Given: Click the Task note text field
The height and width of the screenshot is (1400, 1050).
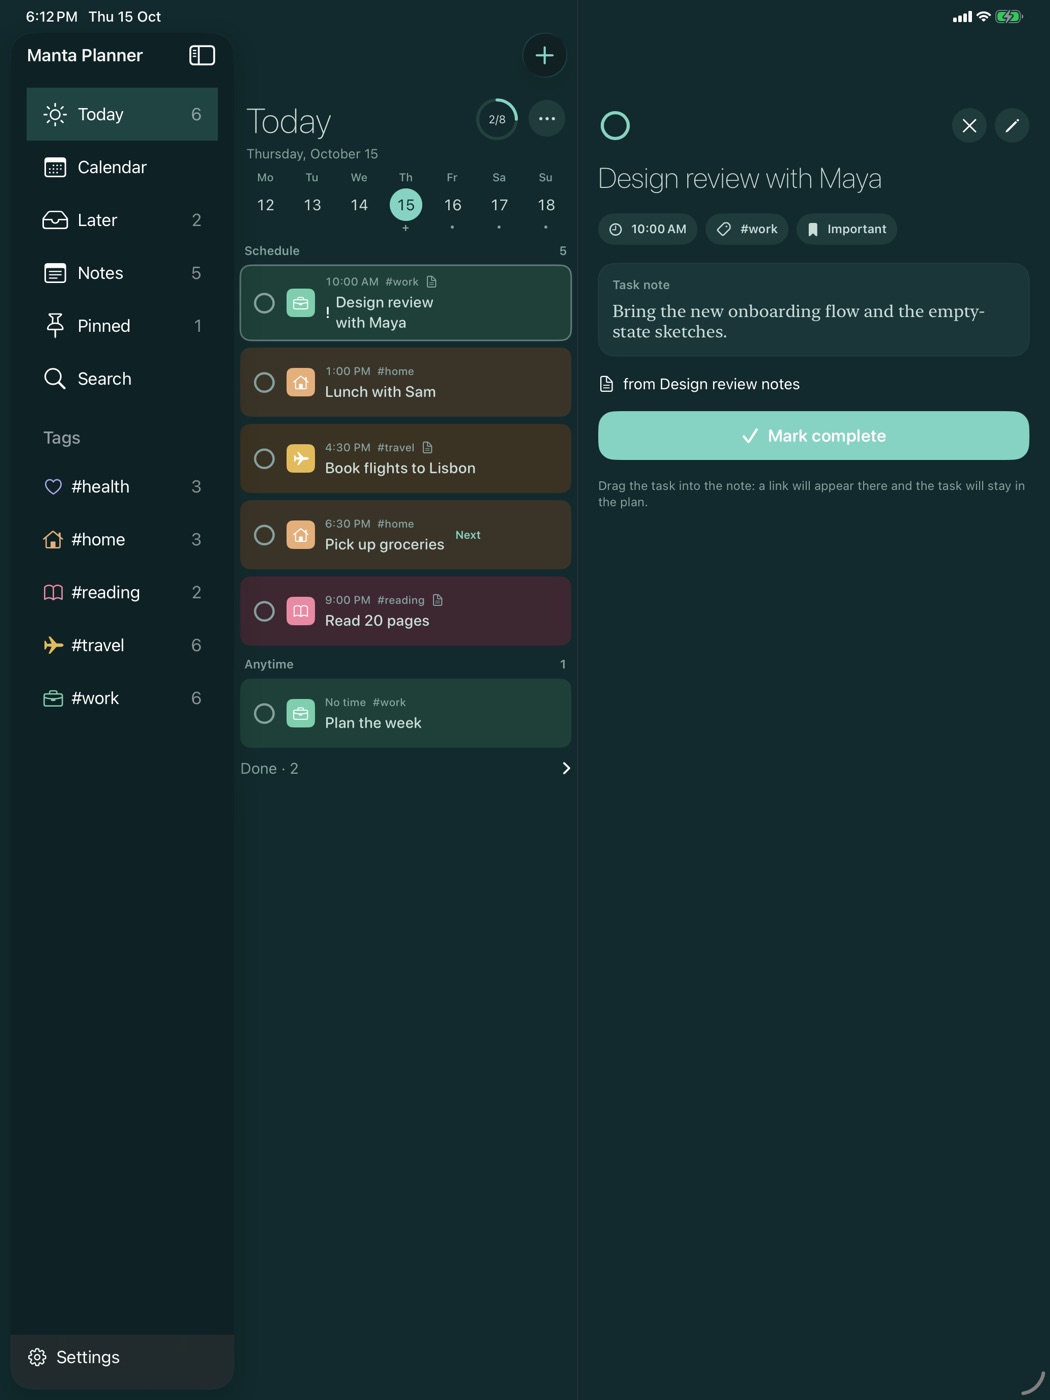Looking at the screenshot, I should (x=813, y=310).
